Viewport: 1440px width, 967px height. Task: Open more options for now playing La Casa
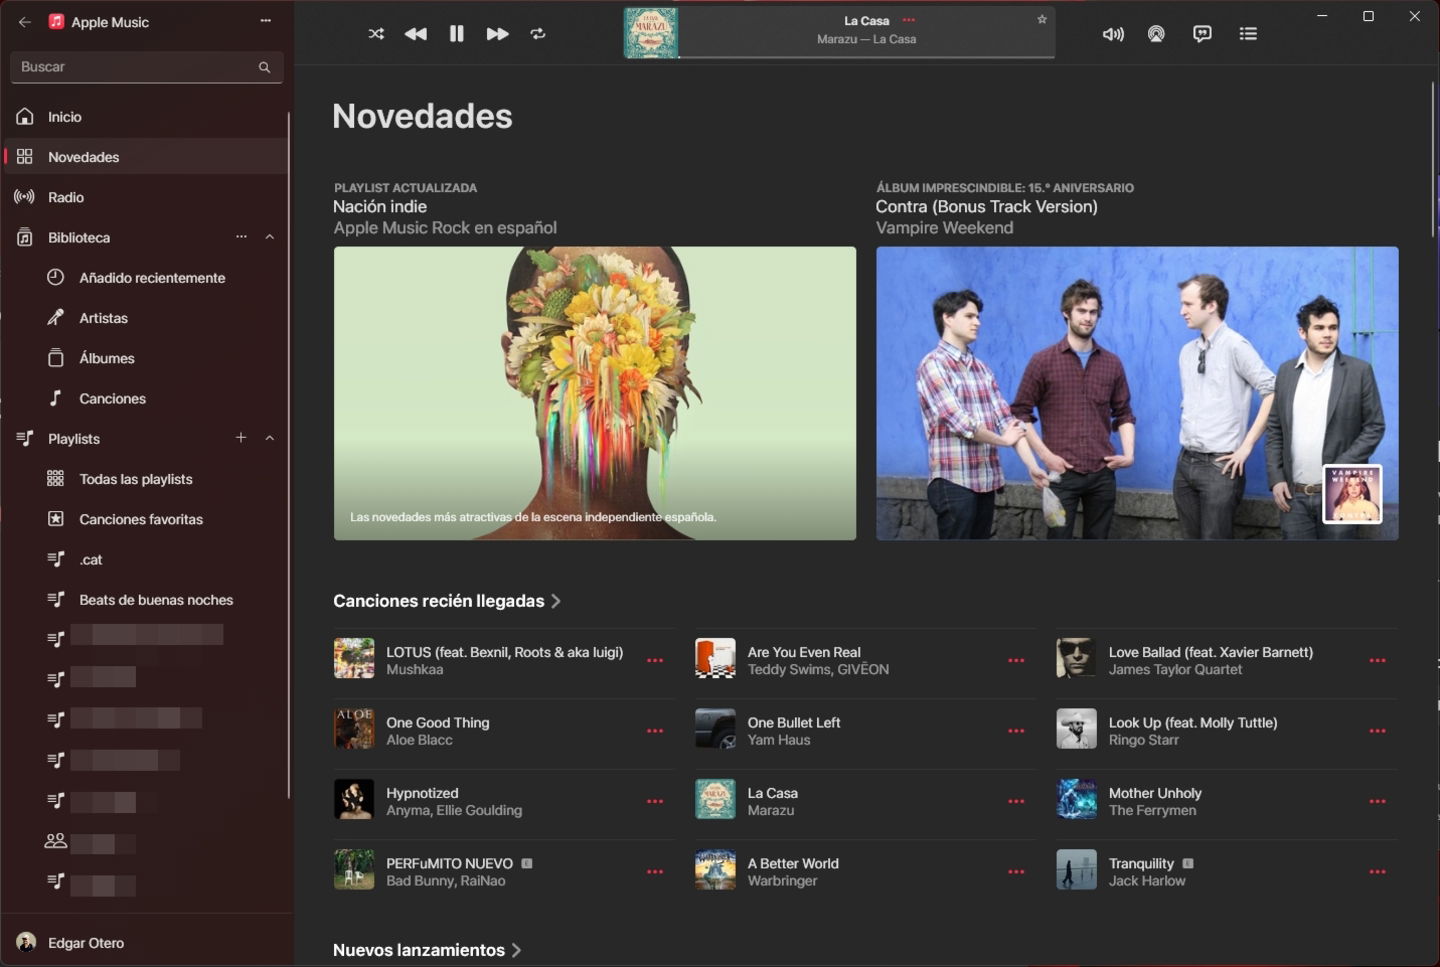coord(909,20)
